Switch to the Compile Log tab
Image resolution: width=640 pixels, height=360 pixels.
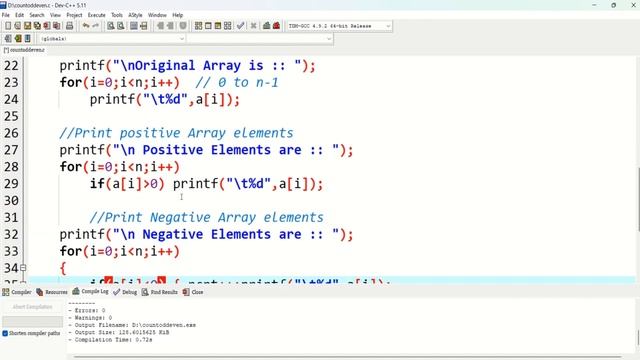91,291
